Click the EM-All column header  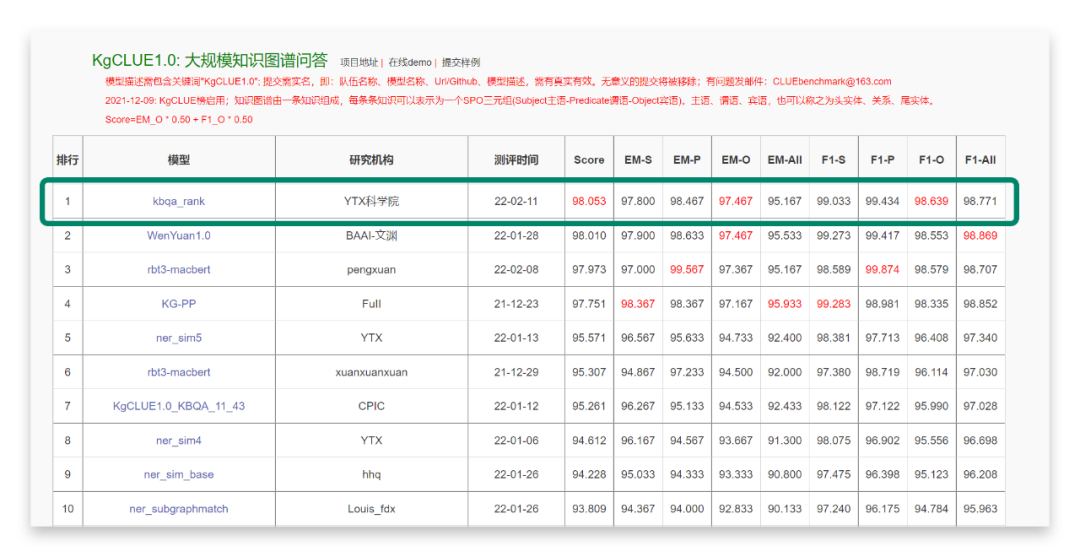tap(784, 160)
